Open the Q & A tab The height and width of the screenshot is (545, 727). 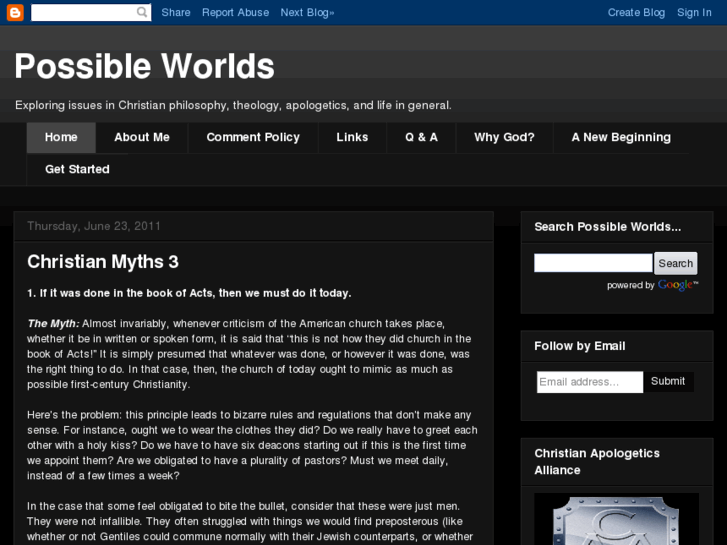pos(421,137)
